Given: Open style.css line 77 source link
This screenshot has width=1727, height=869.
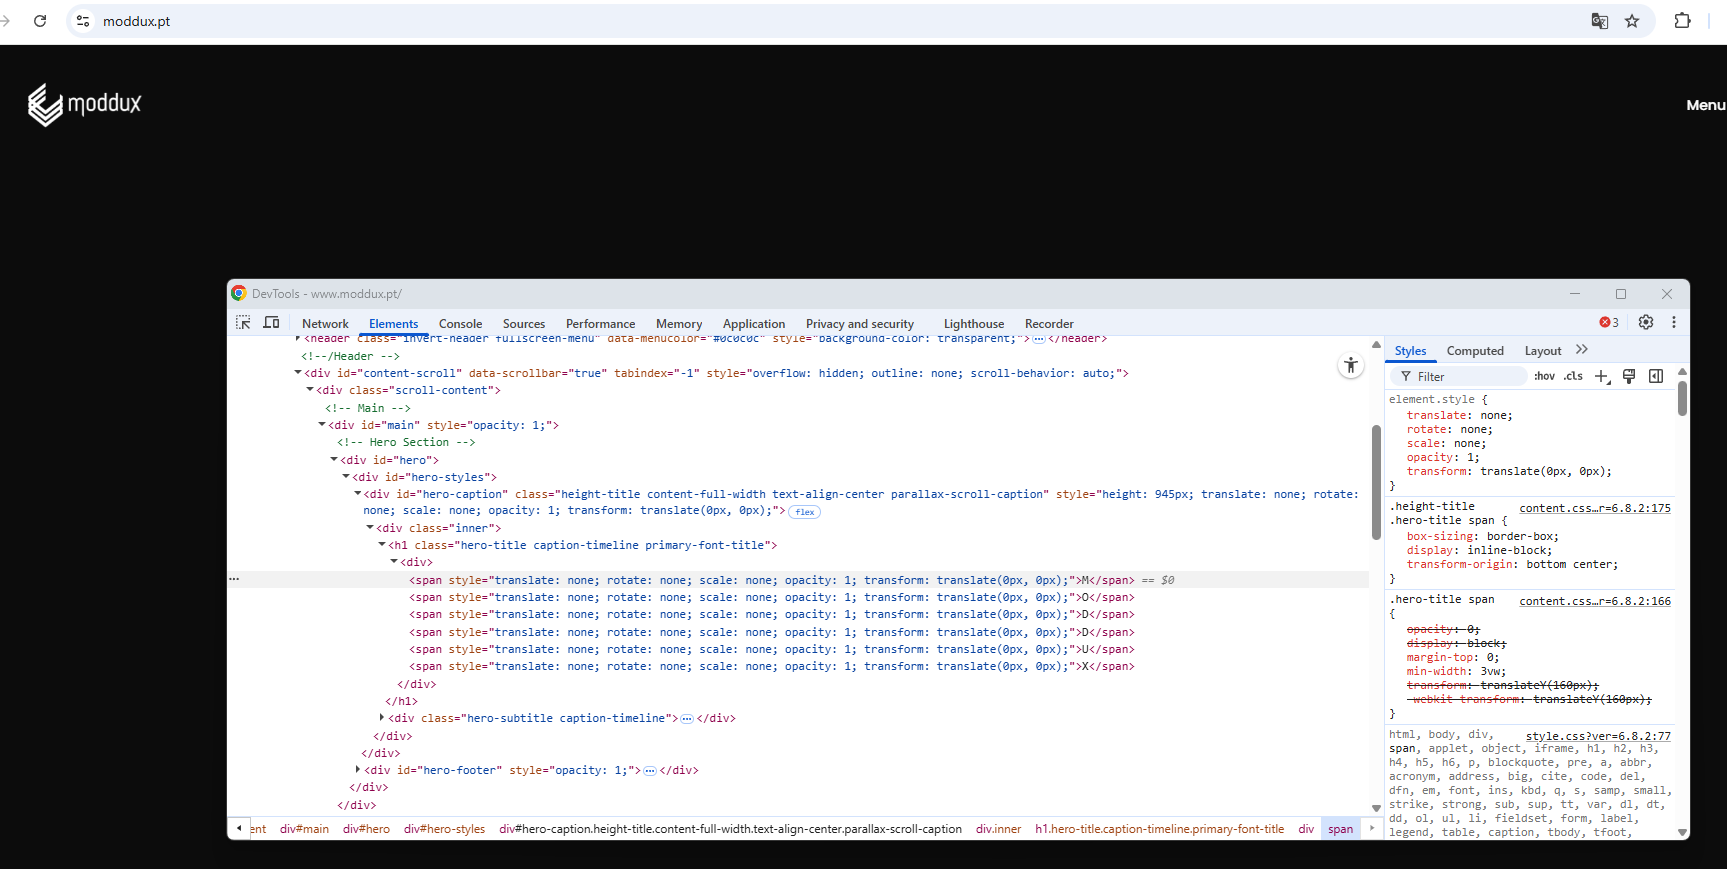Looking at the screenshot, I should [x=1598, y=736].
